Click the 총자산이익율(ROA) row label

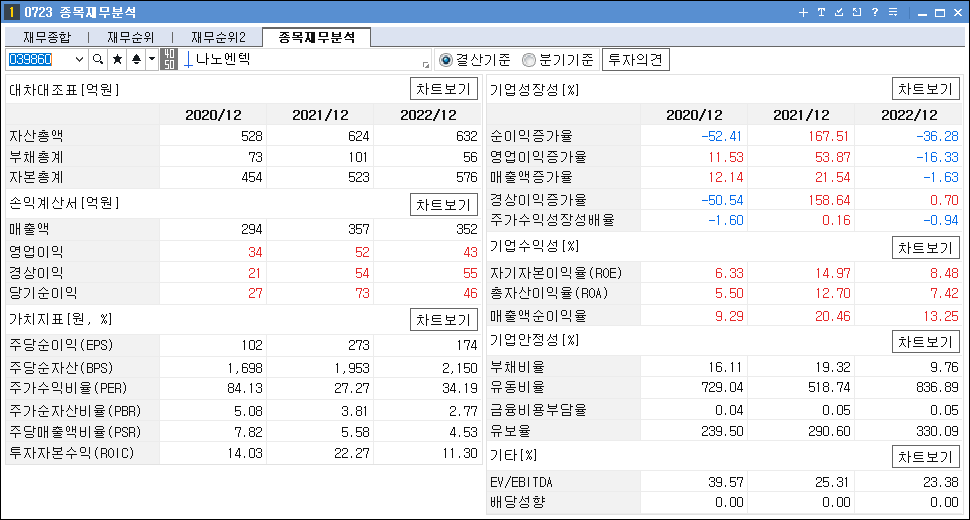click(549, 294)
